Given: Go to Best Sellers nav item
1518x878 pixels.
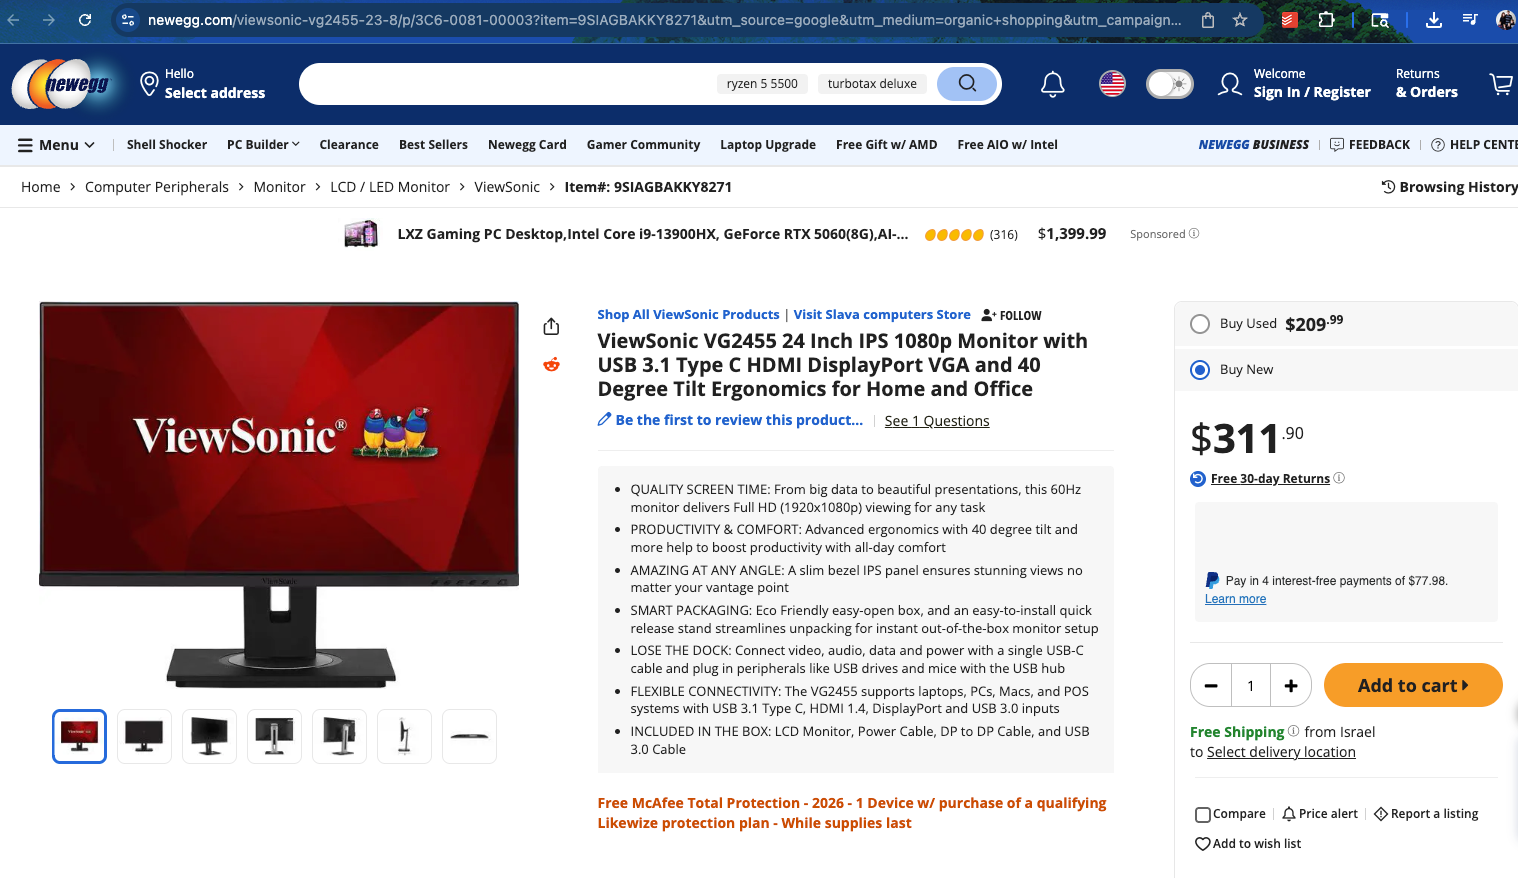Looking at the screenshot, I should tap(433, 145).
